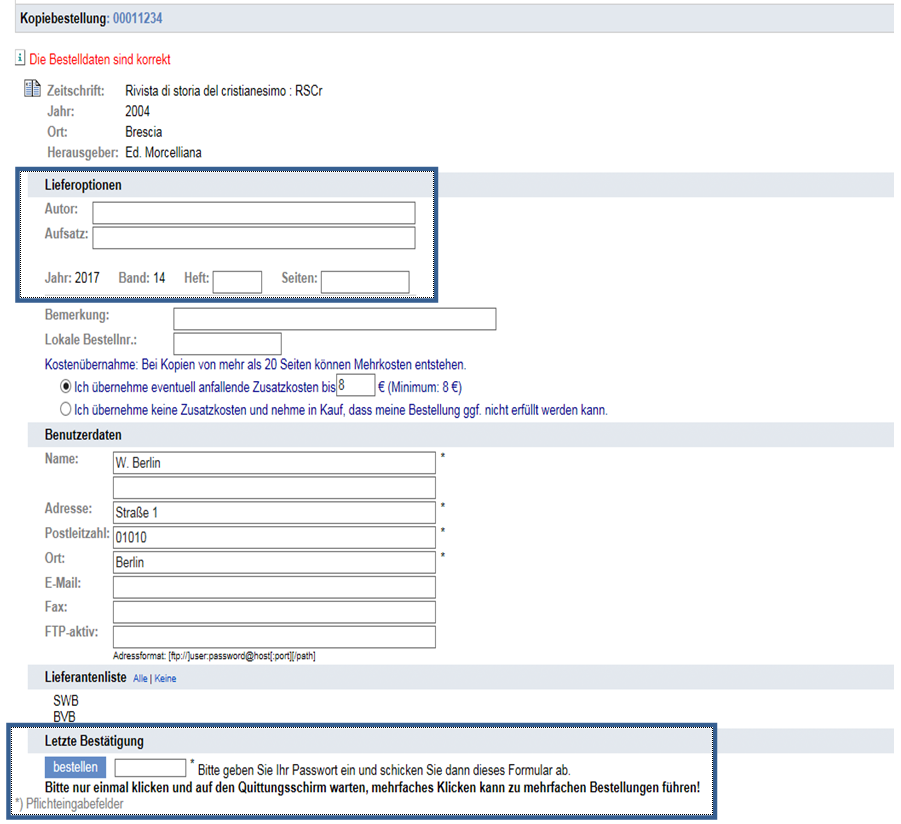Image resolution: width=901 pixels, height=824 pixels.
Task: Click the info icon beside Bestelldaten message
Action: [x=21, y=60]
